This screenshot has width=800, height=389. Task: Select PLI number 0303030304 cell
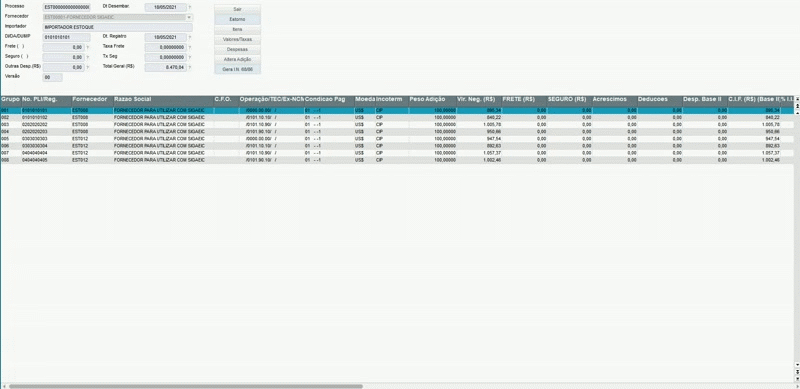tap(46, 146)
